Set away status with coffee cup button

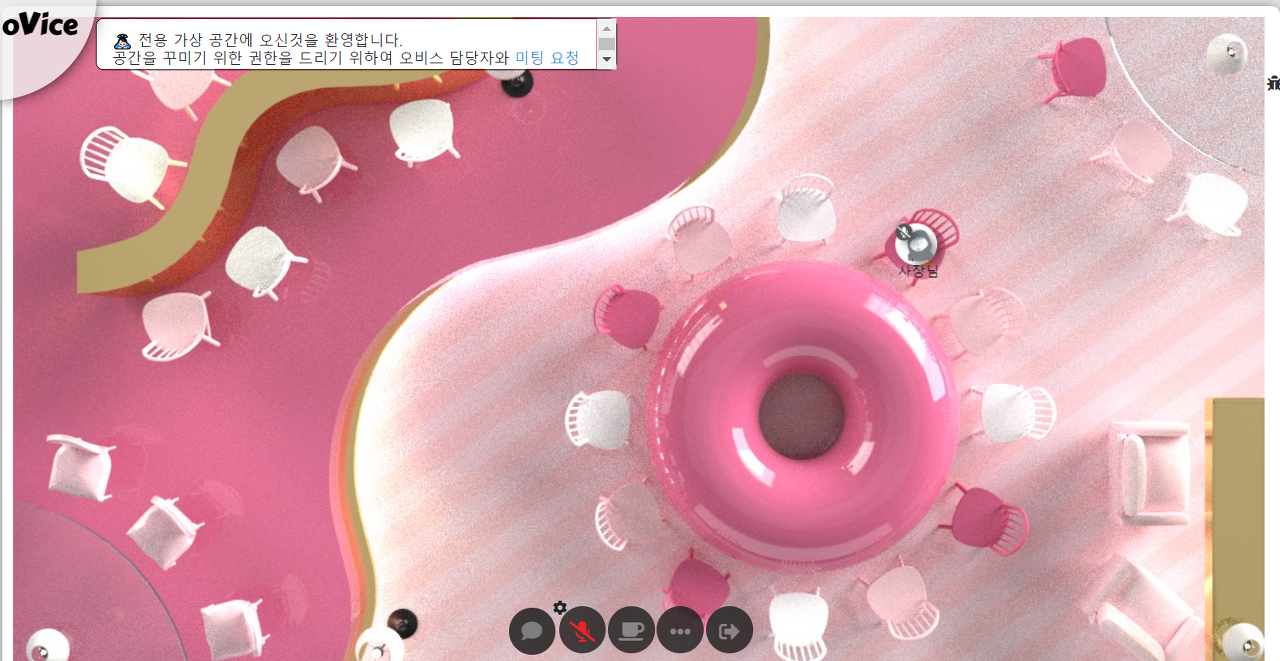(631, 631)
